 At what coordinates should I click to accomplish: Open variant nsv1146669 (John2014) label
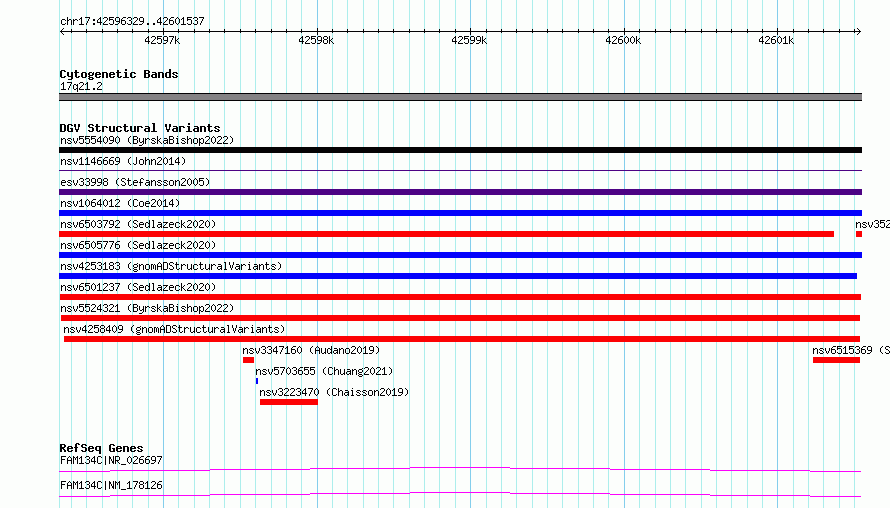click(x=123, y=161)
